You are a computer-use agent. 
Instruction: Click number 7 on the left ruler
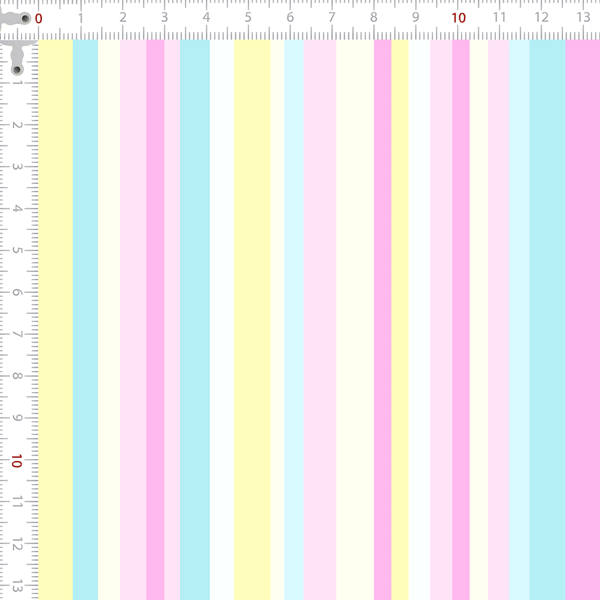tap(18, 336)
